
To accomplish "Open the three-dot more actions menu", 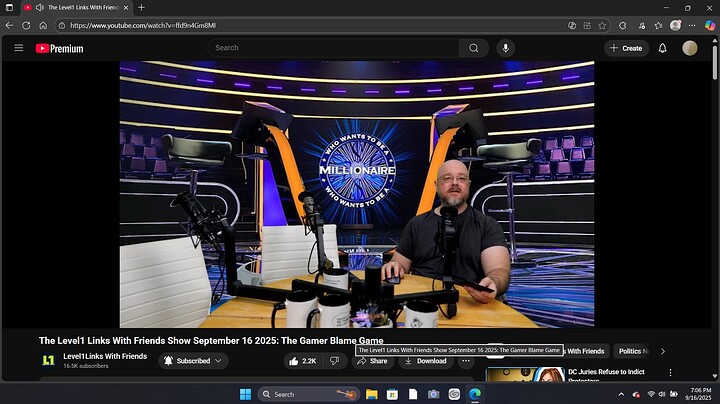I will point(466,361).
